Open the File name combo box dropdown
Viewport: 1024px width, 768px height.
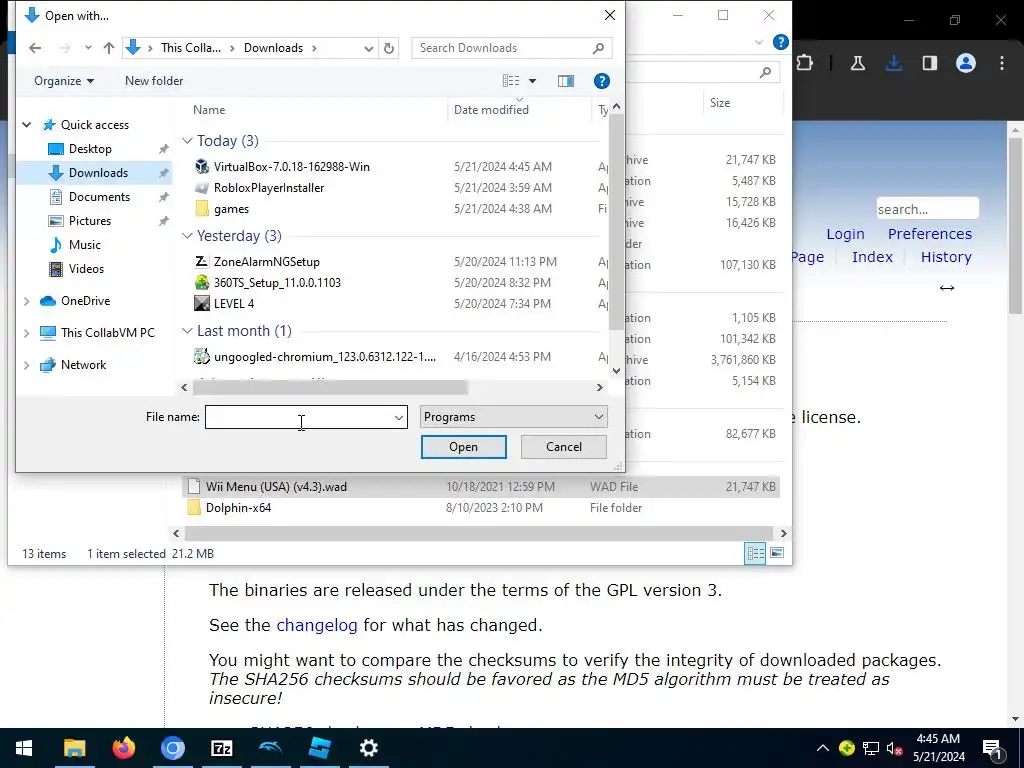(x=398, y=417)
